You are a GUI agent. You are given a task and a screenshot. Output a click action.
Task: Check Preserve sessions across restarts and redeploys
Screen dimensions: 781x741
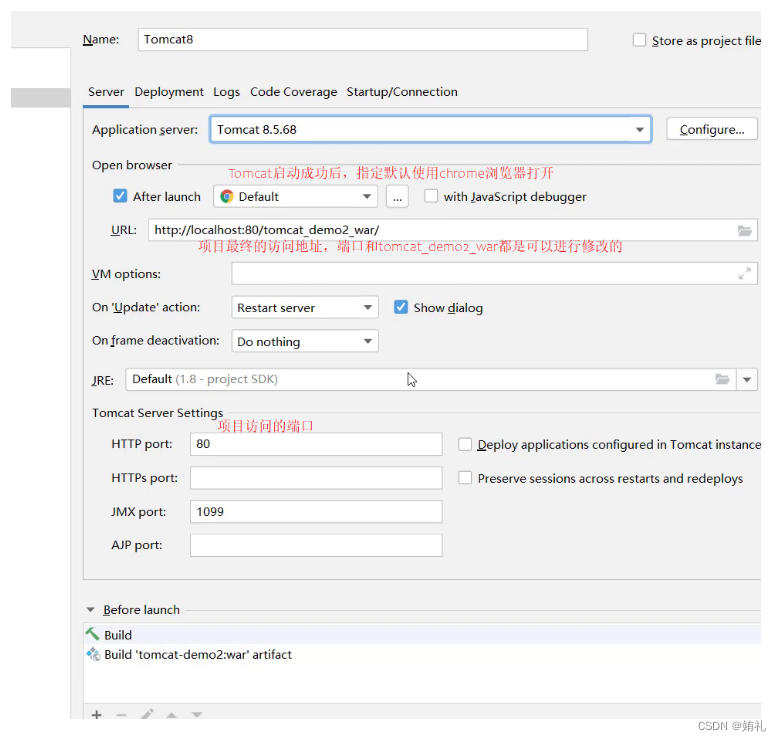[465, 478]
